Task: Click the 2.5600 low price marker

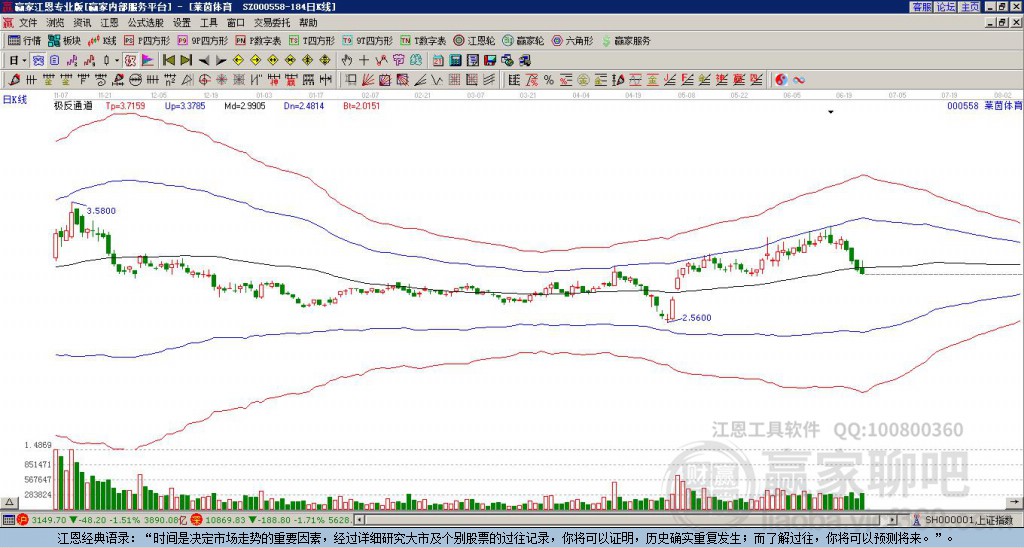Action: (696, 318)
